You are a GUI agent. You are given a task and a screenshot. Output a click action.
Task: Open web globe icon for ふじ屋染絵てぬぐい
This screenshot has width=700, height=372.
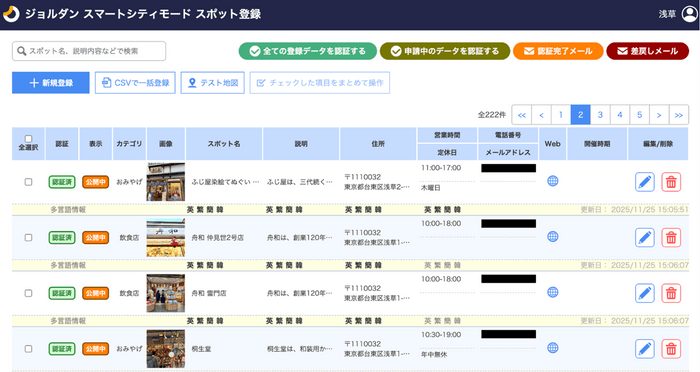point(553,181)
